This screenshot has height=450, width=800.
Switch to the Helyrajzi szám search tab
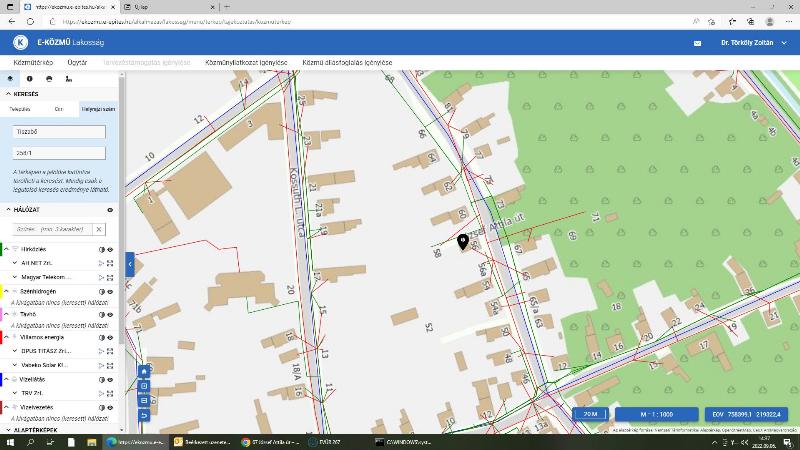98,109
